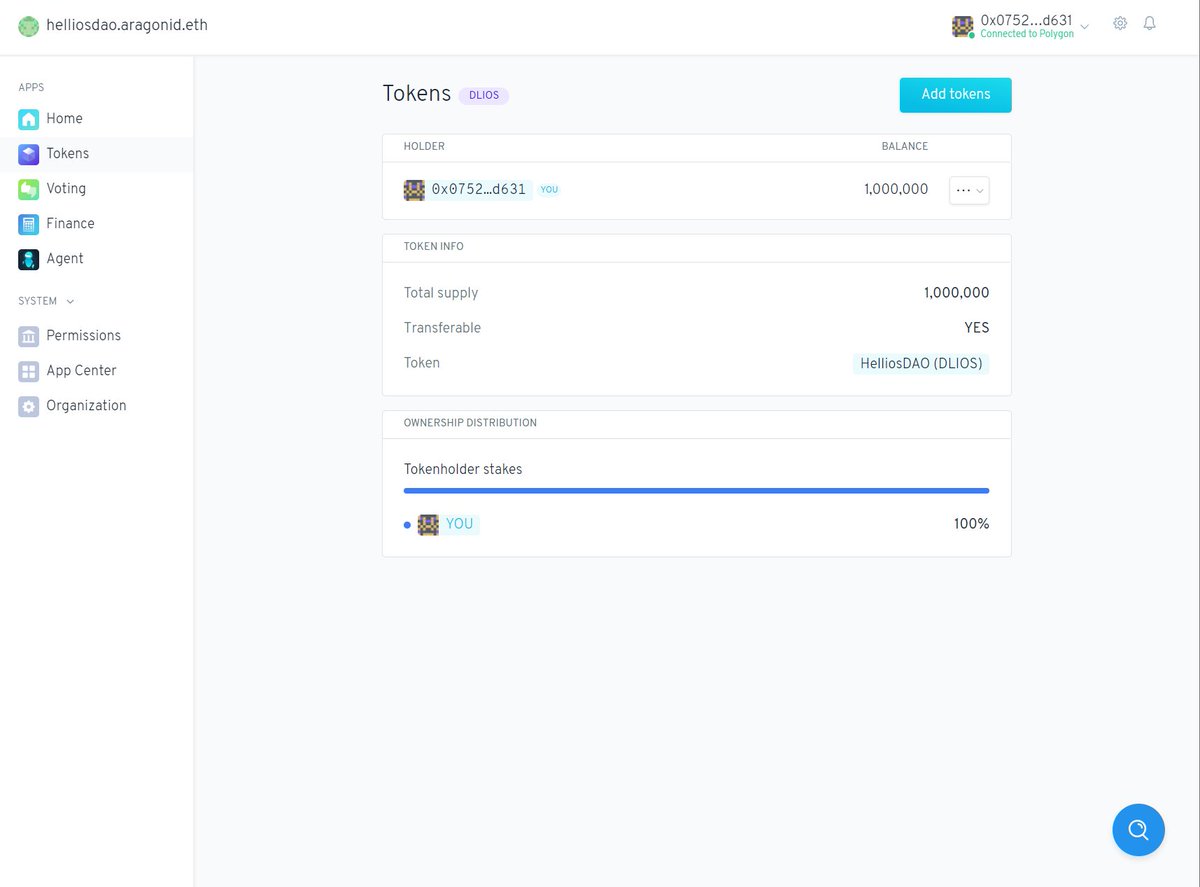The width and height of the screenshot is (1200, 887).
Task: Click the 0x0752…d631 holder address badge
Action: (468, 190)
